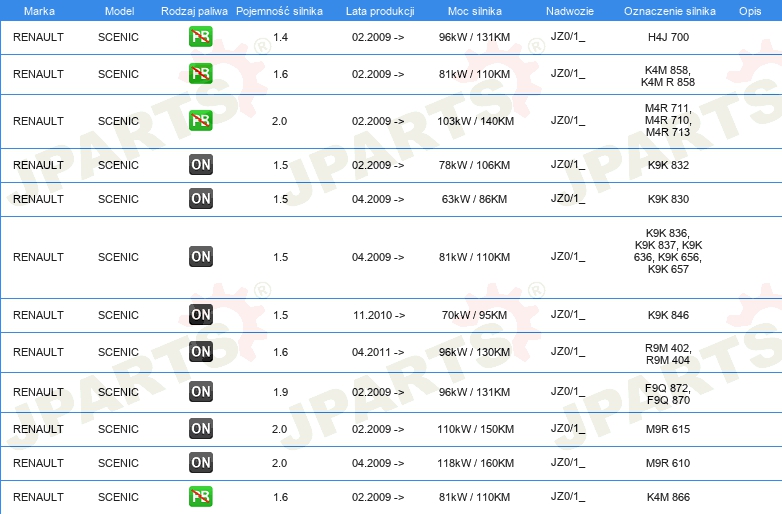The height and width of the screenshot is (514, 782).
Task: Click RENAULT in the M9R 610 row
Action: [x=38, y=463]
